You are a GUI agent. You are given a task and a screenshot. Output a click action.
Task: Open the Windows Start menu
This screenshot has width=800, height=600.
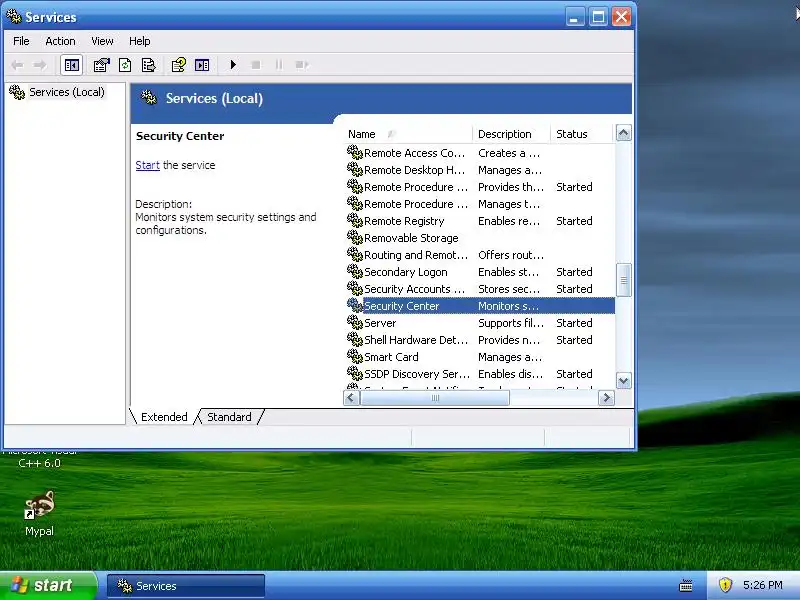[x=47, y=586]
